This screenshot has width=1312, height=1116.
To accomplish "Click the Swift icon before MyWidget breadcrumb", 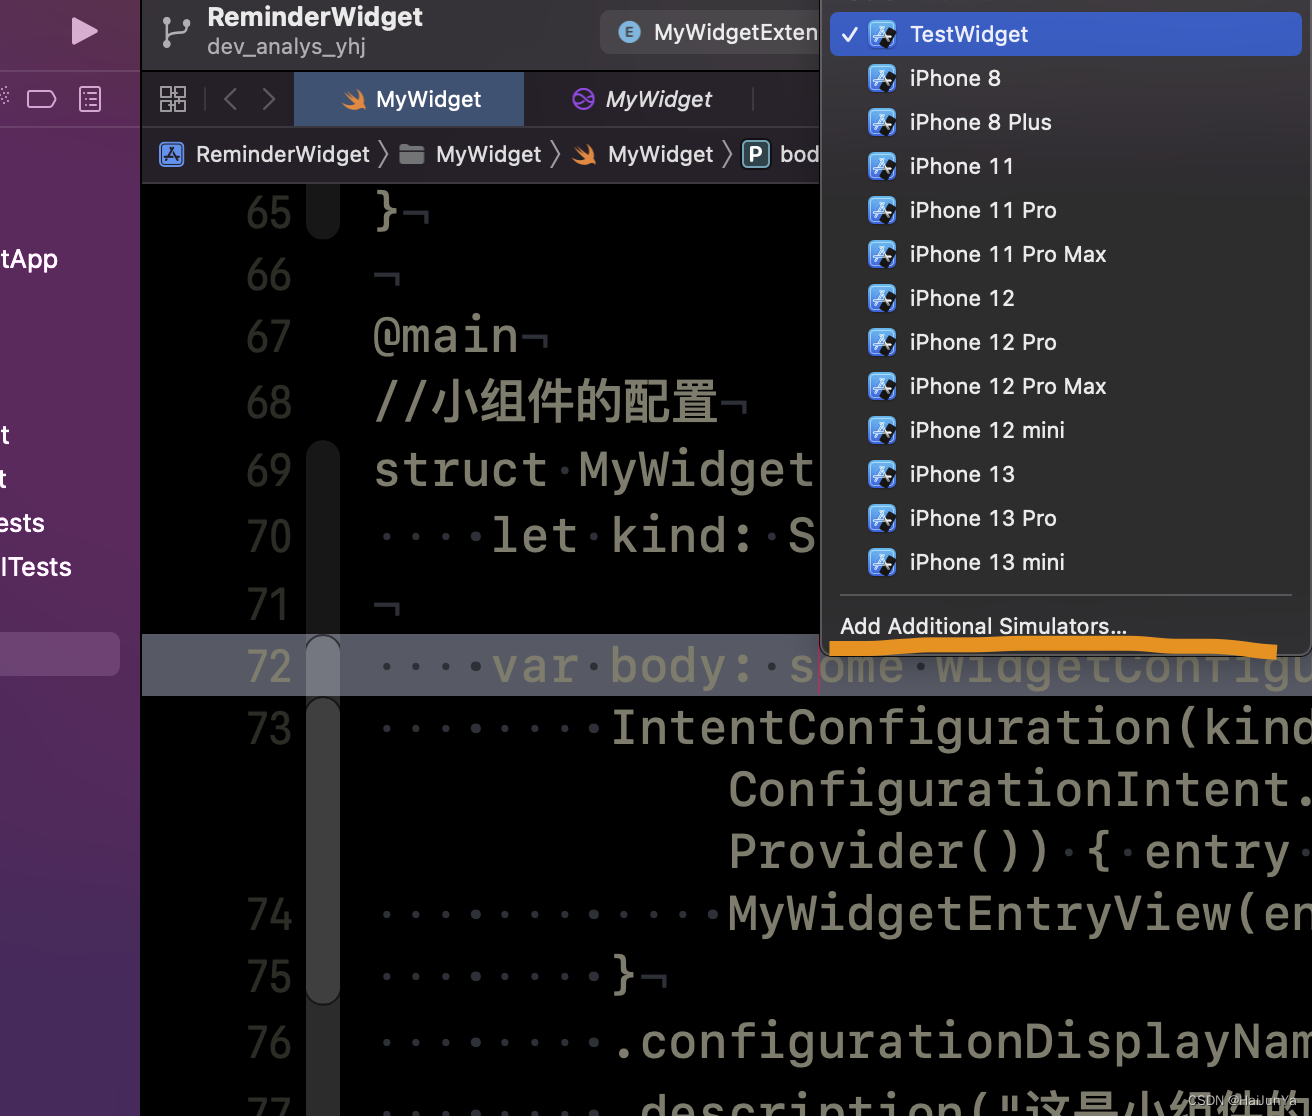I will [x=585, y=154].
